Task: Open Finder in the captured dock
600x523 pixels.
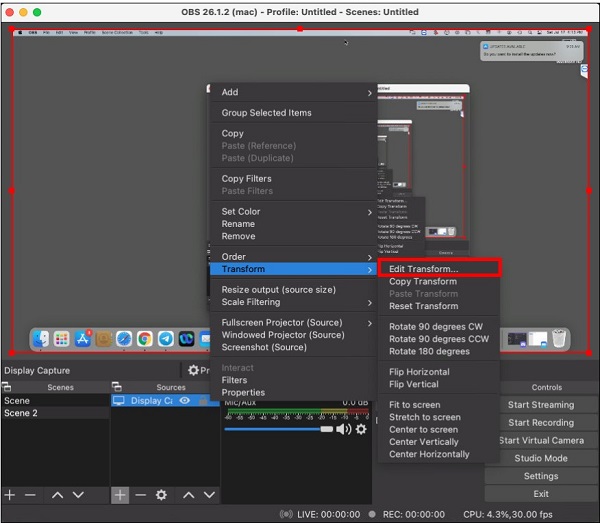Action: click(x=41, y=339)
